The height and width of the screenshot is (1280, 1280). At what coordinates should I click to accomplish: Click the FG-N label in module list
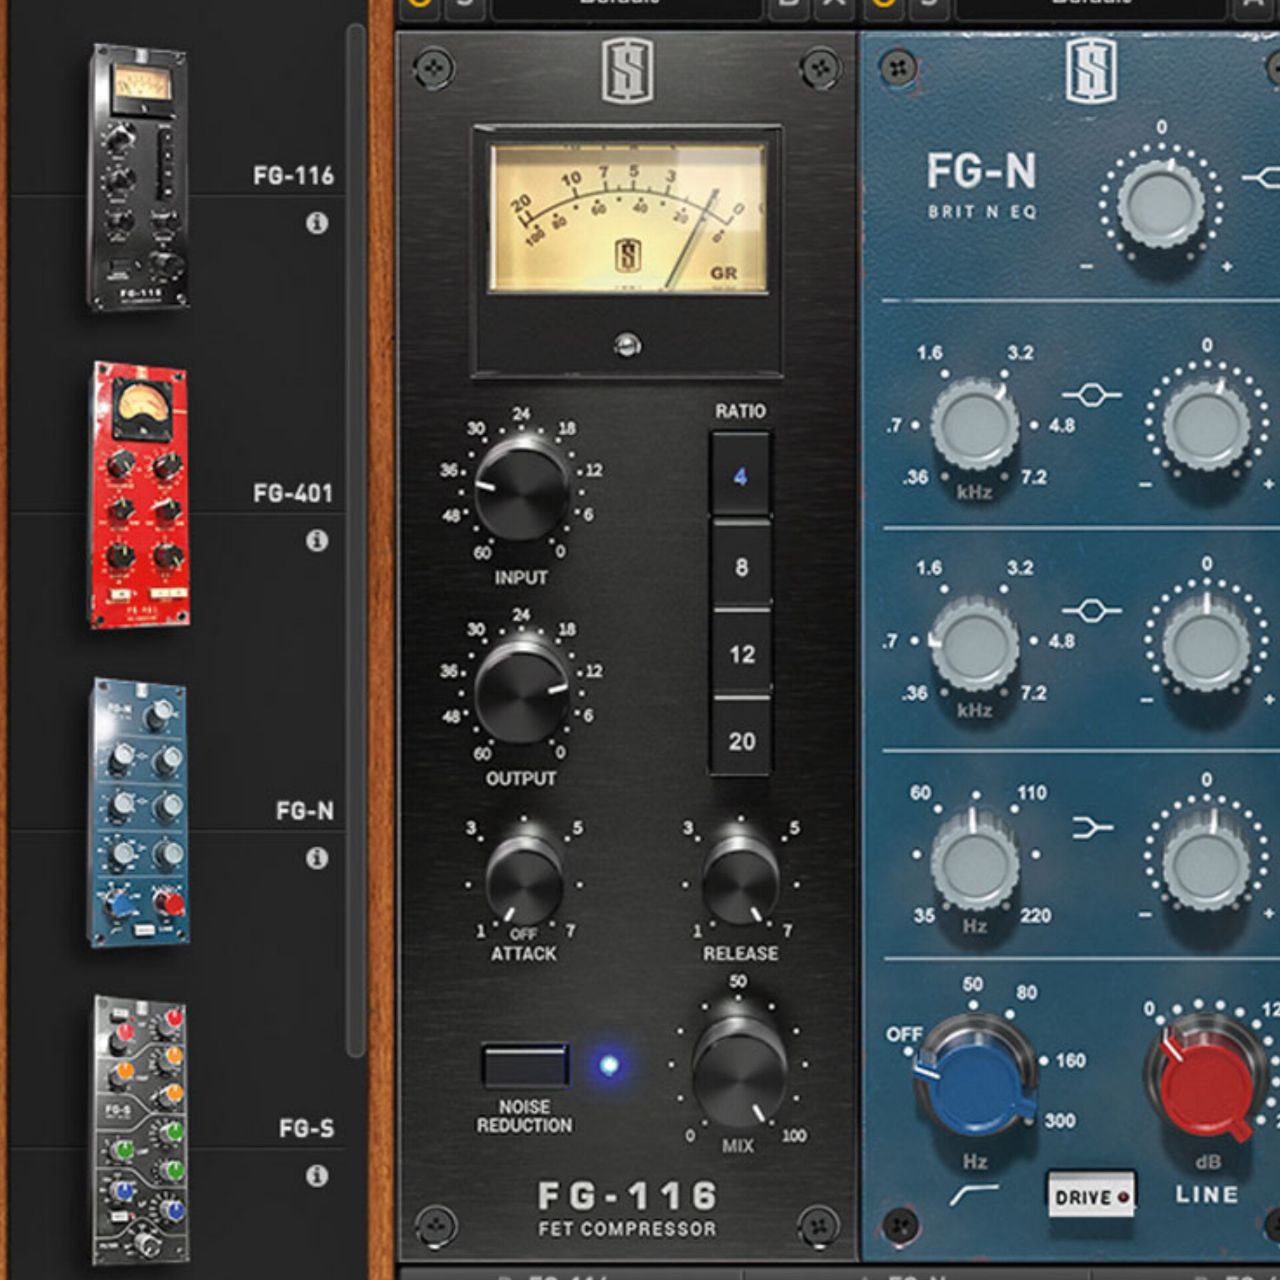click(305, 811)
